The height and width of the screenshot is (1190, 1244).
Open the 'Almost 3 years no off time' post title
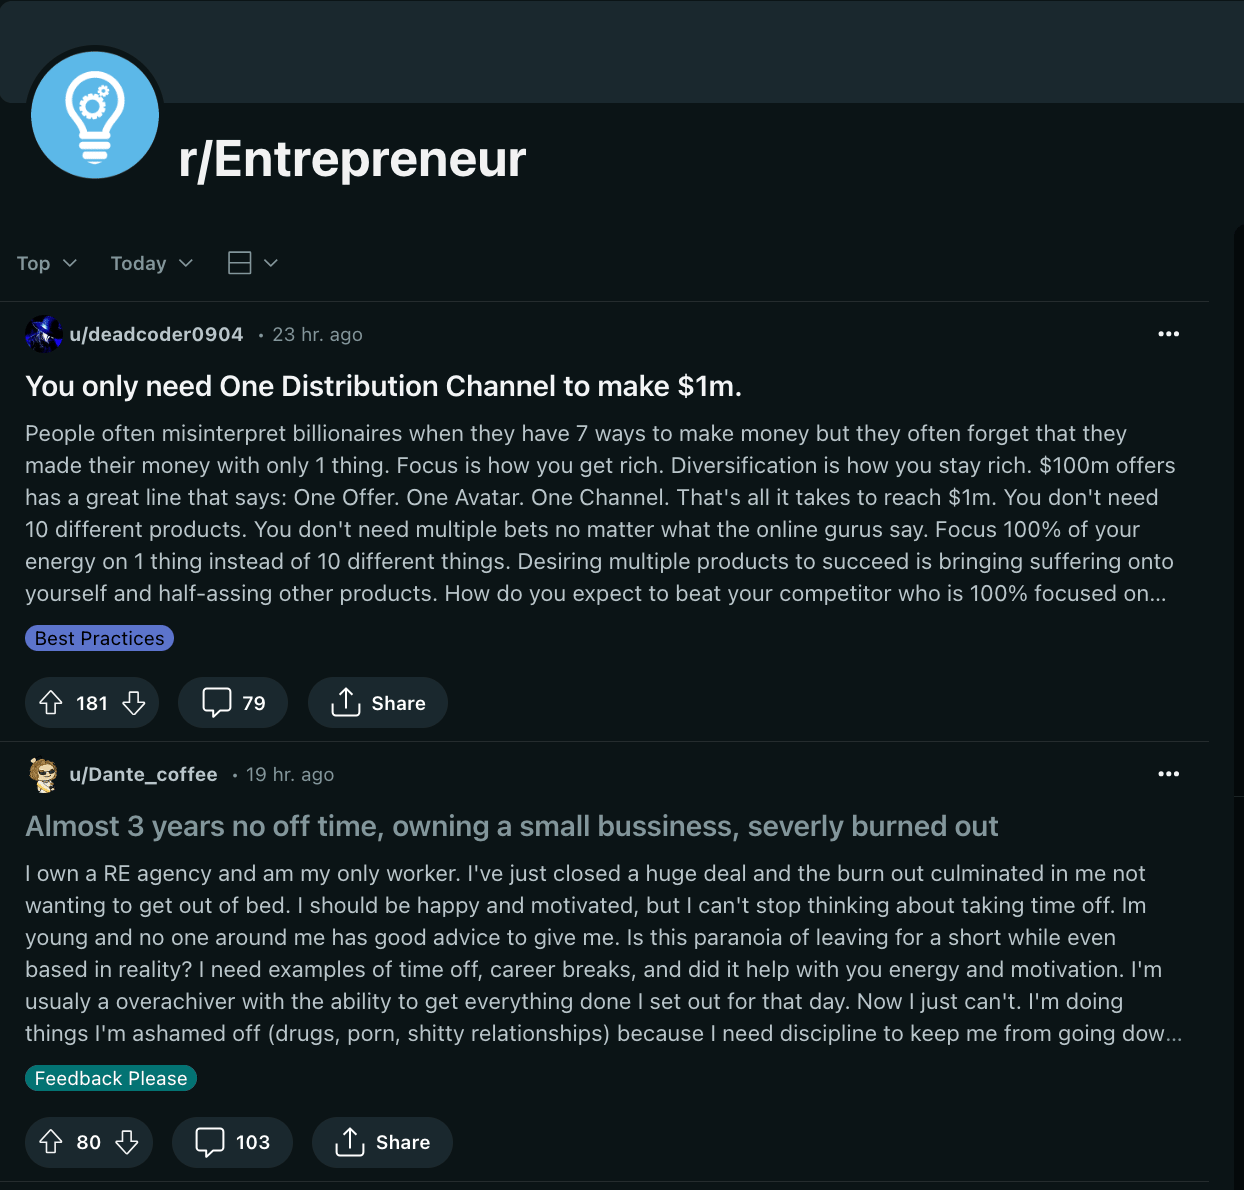pyautogui.click(x=511, y=826)
